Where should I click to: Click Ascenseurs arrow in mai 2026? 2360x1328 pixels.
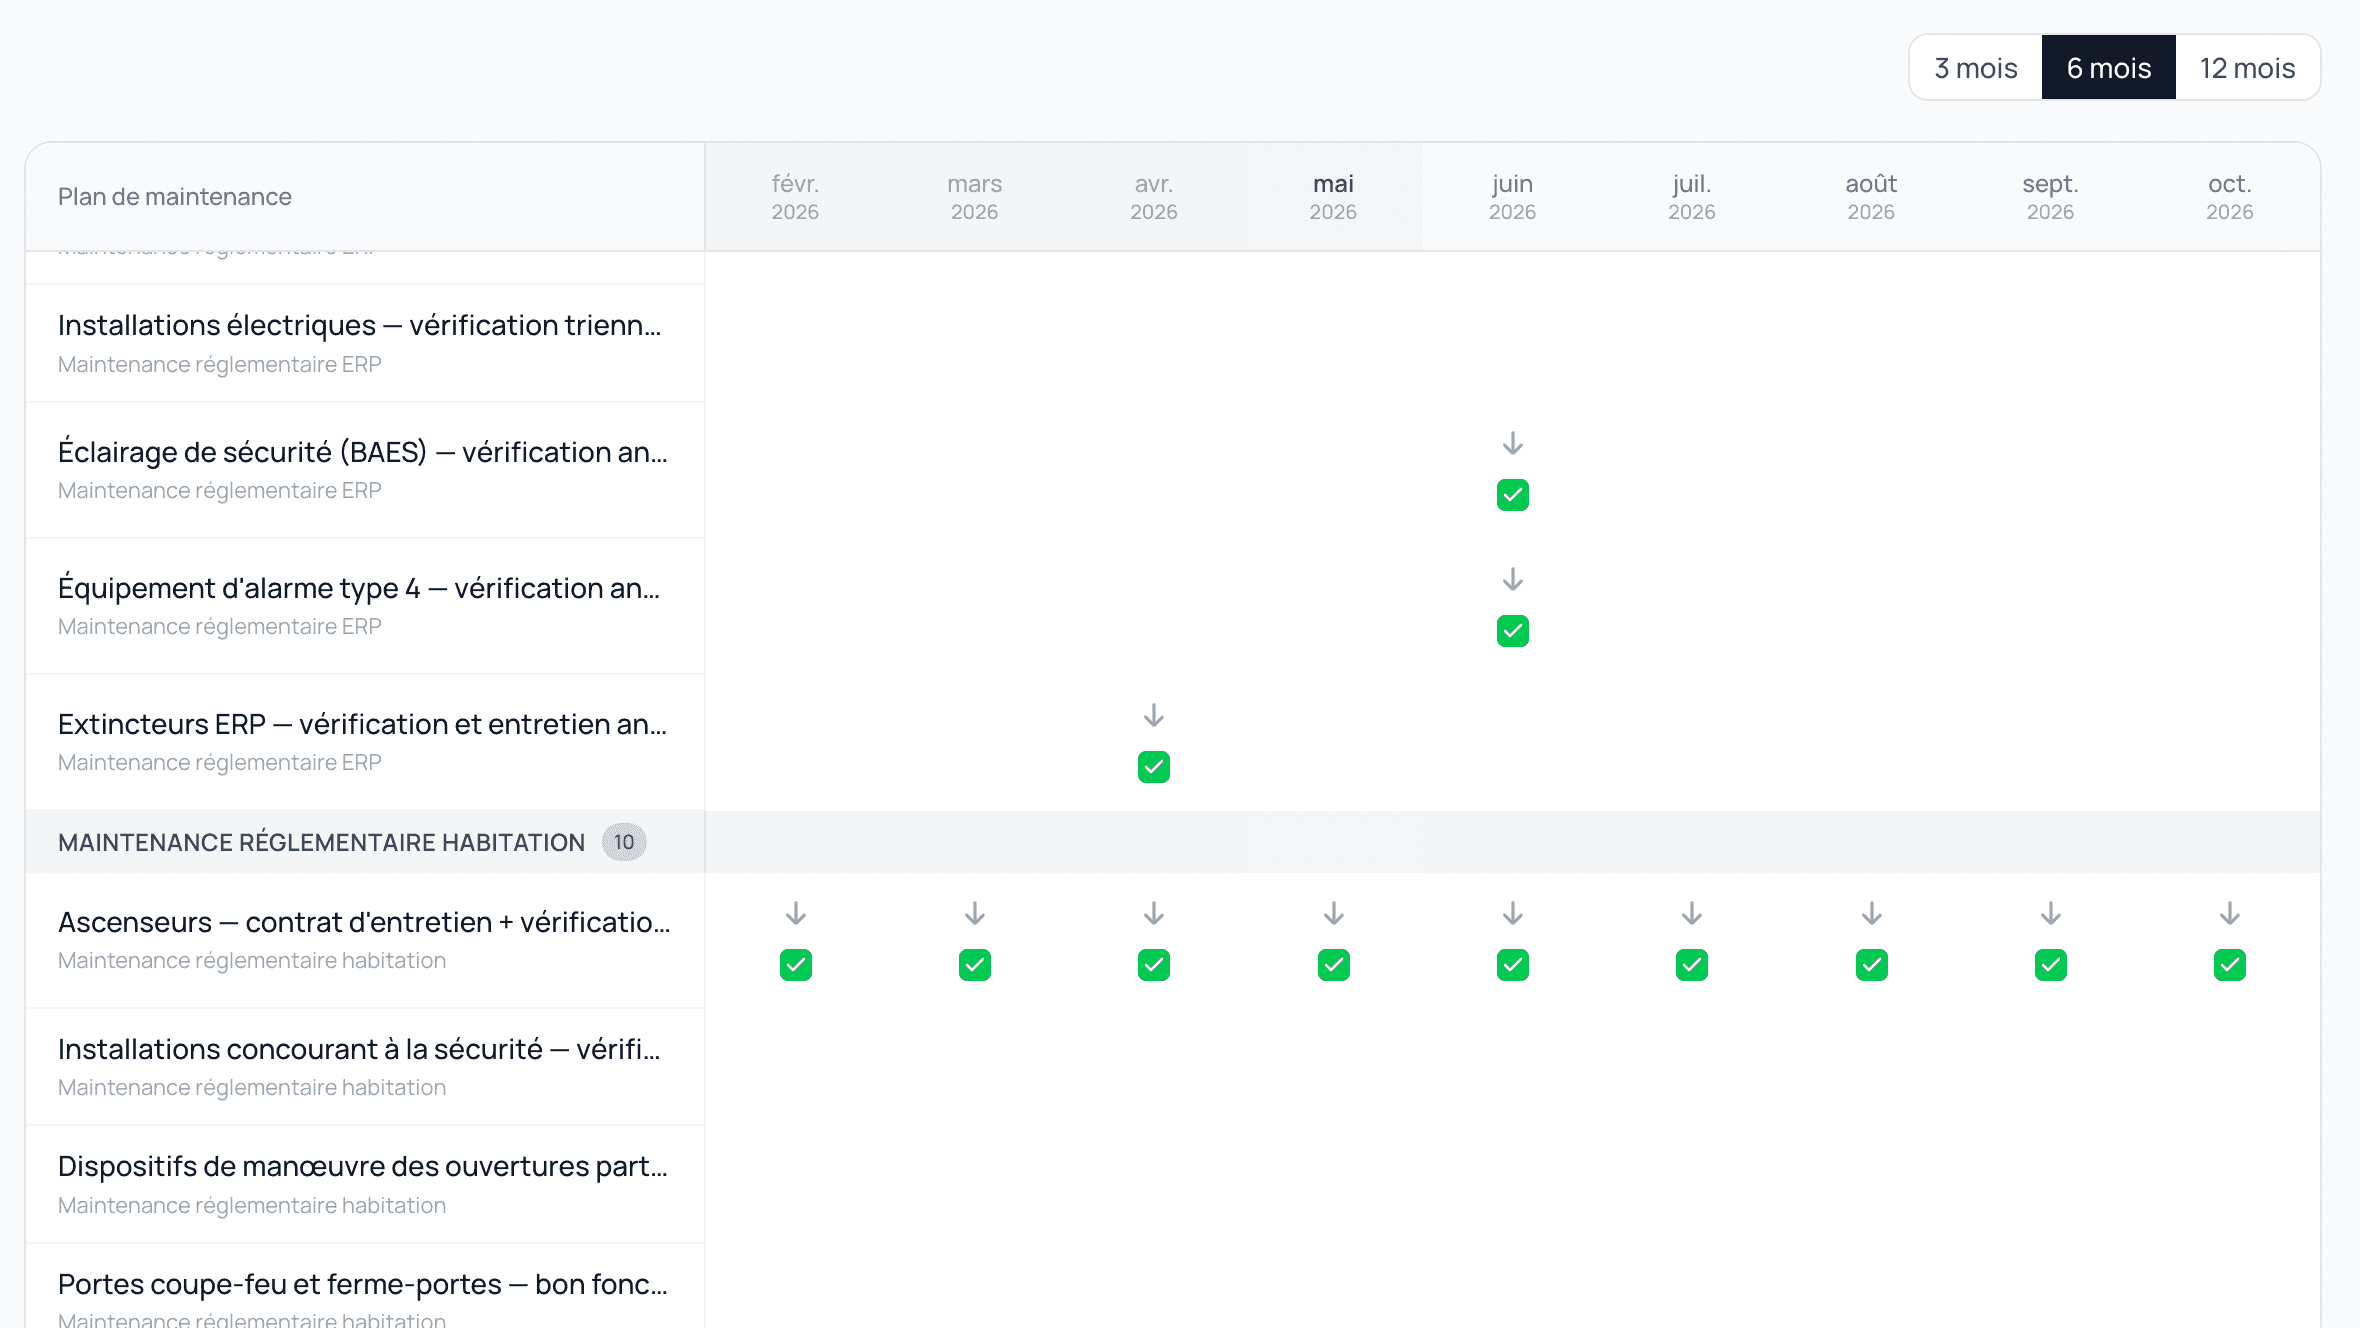point(1334,913)
